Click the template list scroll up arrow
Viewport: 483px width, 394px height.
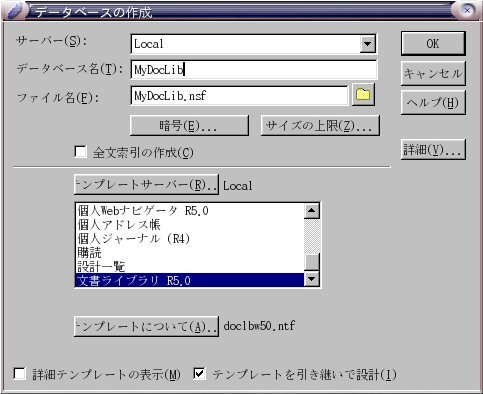click(x=312, y=211)
